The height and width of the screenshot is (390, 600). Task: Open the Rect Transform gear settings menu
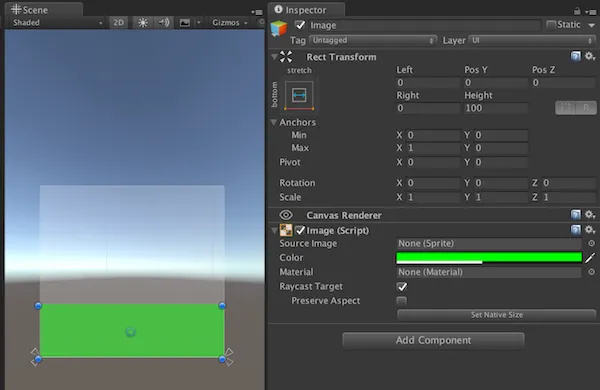point(590,56)
